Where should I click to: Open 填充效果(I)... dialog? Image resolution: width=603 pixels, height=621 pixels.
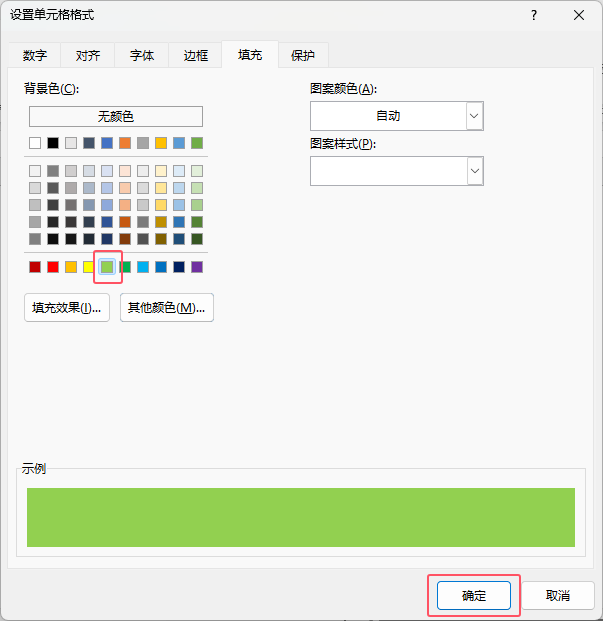pyautogui.click(x=67, y=307)
